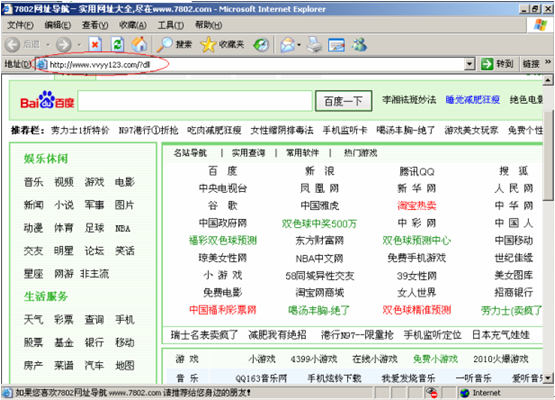Open the Forward history dropdown arrow
The height and width of the screenshot is (400, 555).
coord(79,45)
